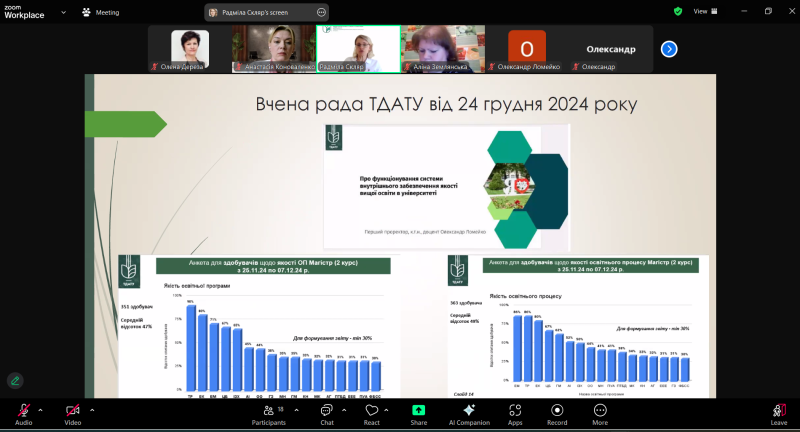Image resolution: width=800 pixels, height=432 pixels.
Task: Expand audio options arrow next to Audio
Action: (41, 410)
